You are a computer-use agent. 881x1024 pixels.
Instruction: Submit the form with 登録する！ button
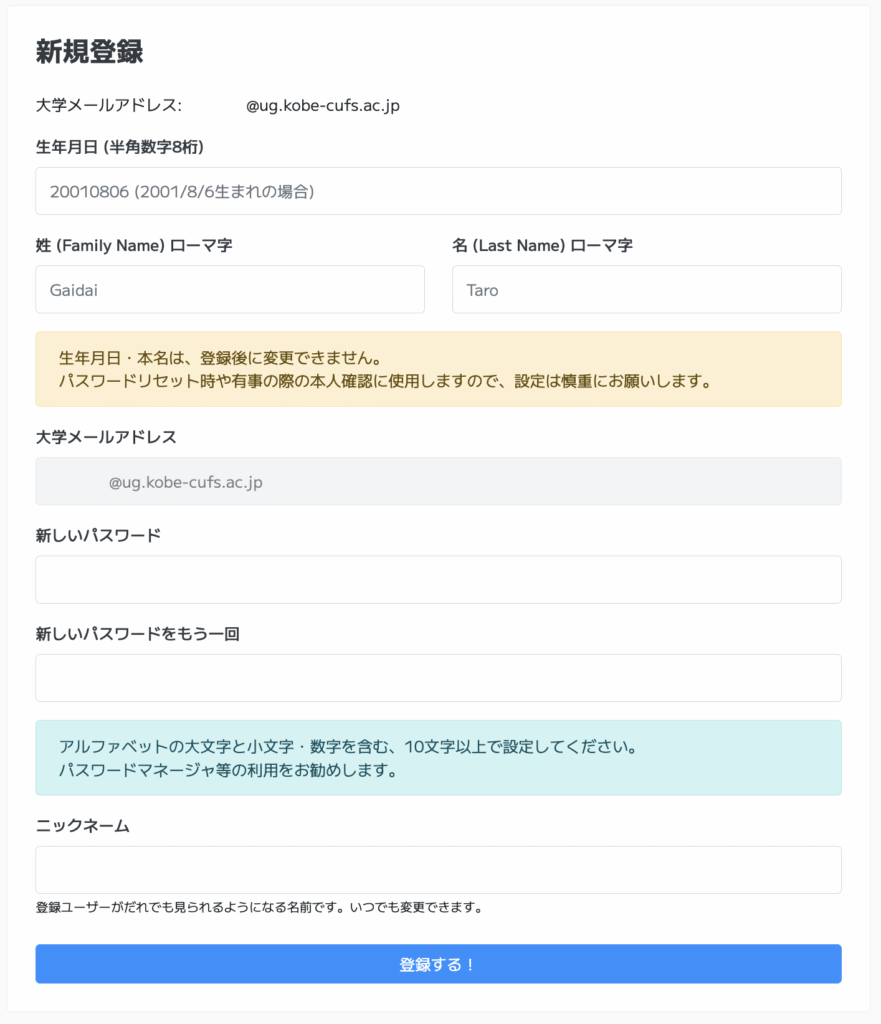point(438,964)
